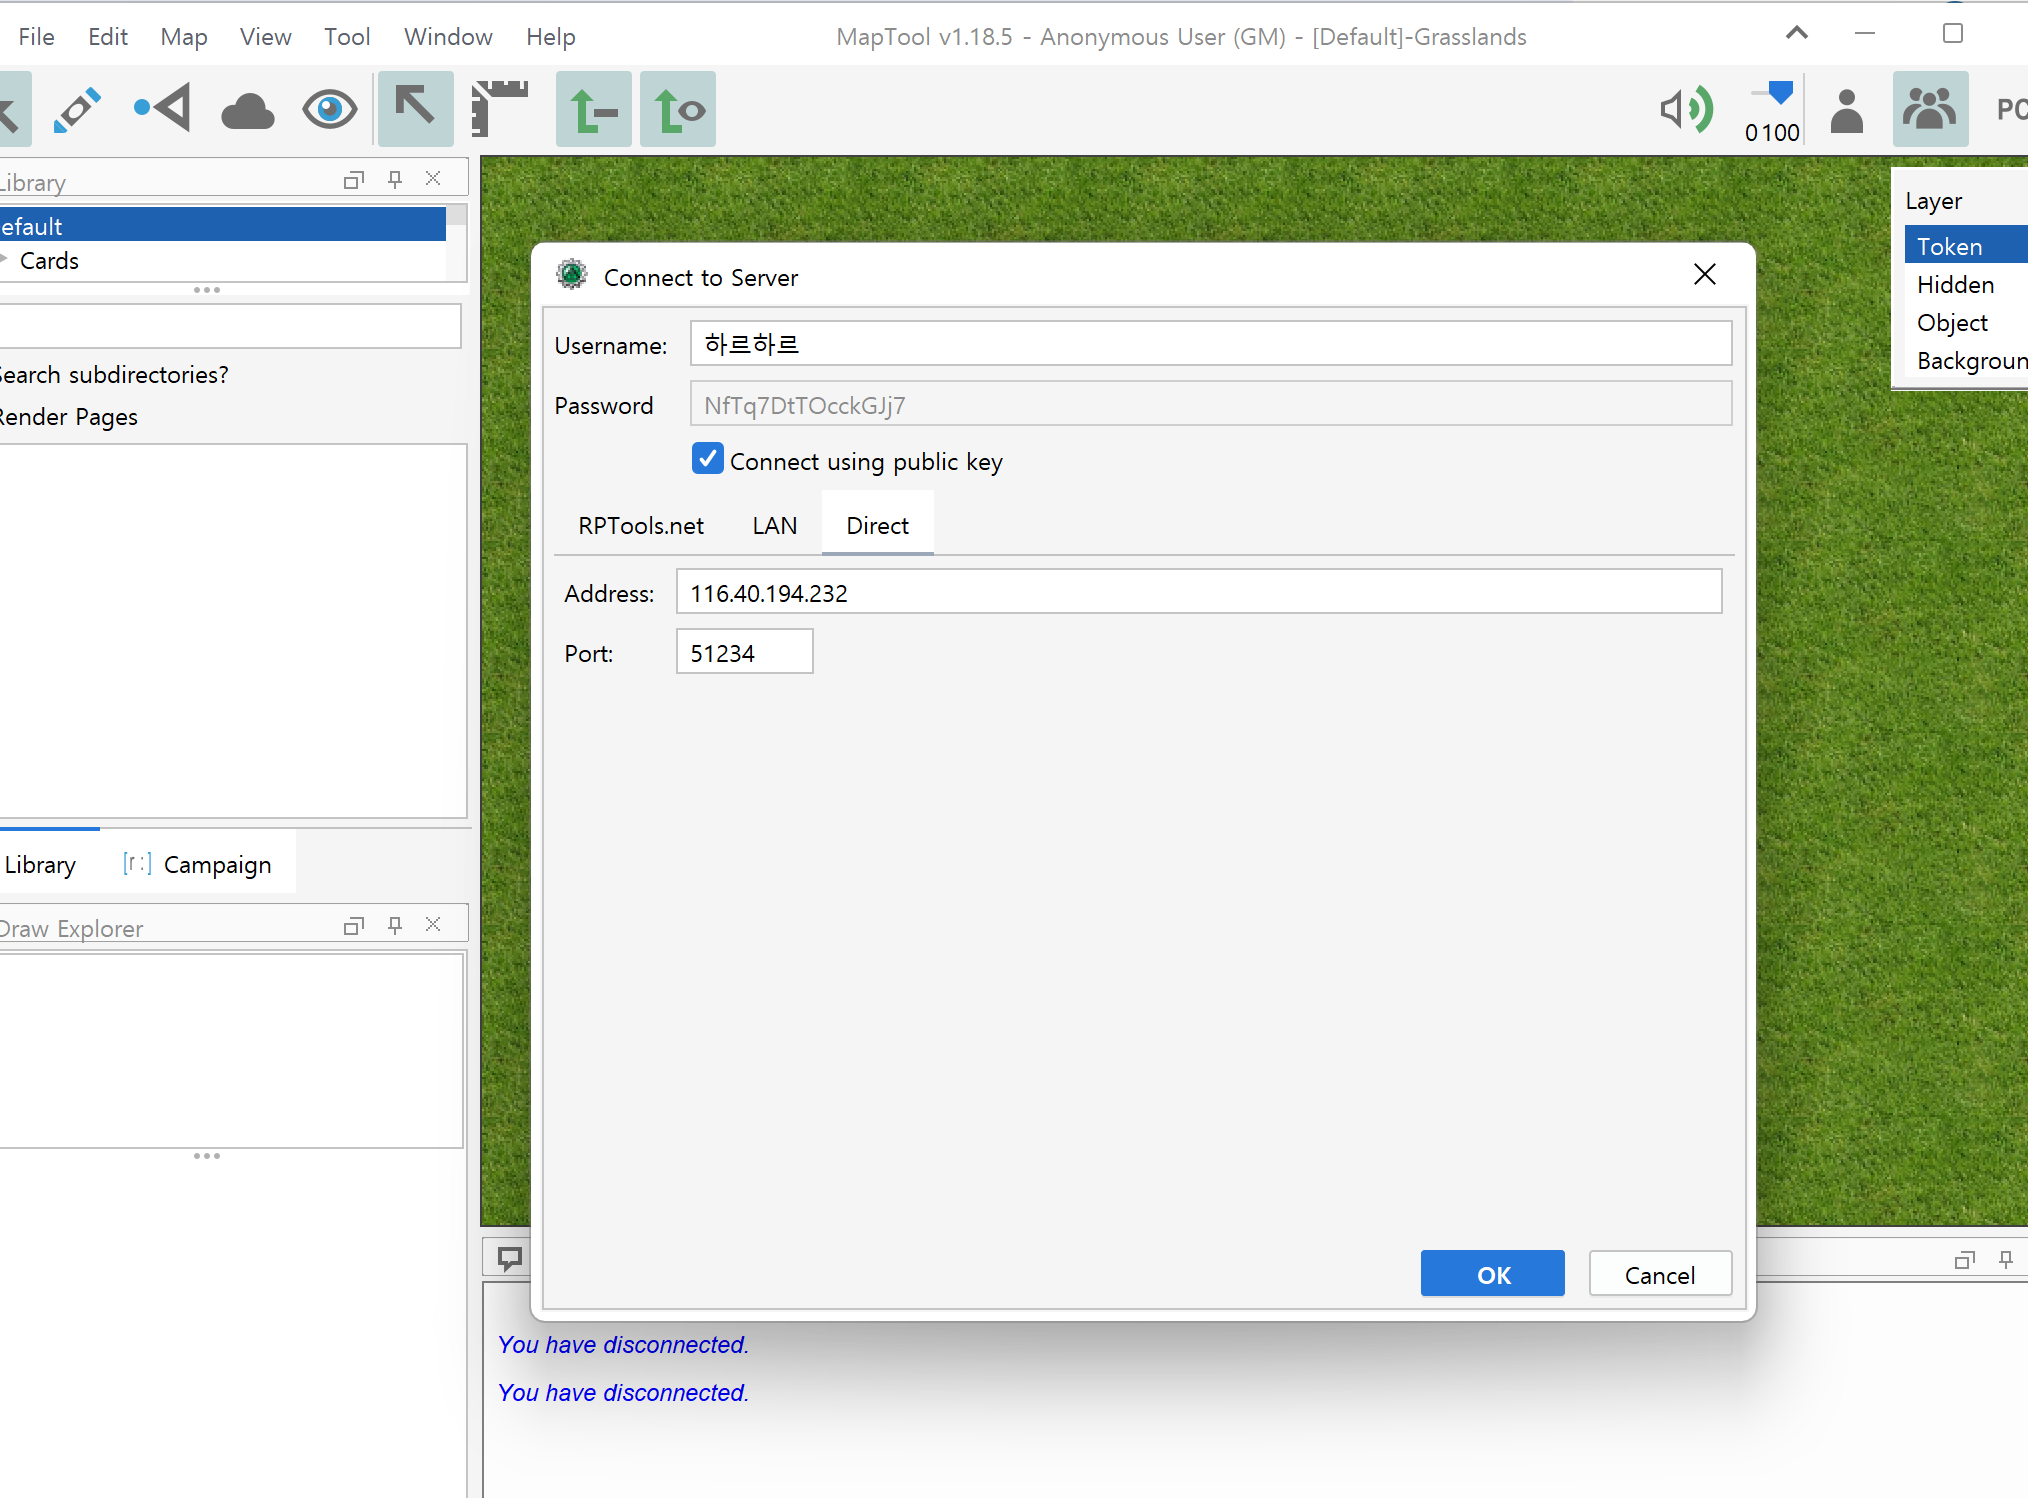Screen dimensions: 2028x1498
Task: Pin the chat panel
Action: 2006,1260
